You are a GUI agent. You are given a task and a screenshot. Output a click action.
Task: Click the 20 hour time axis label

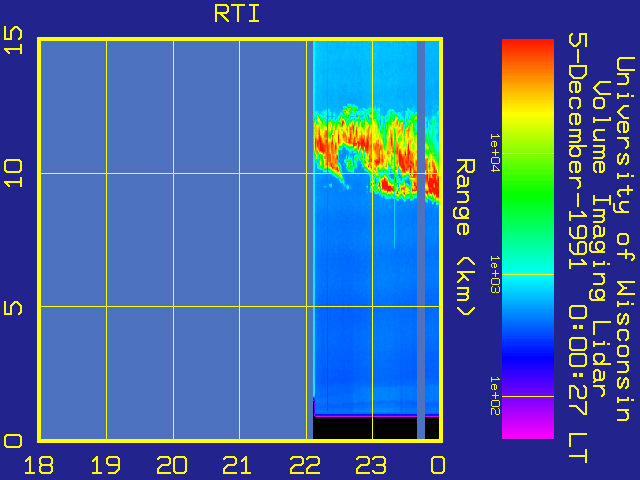pos(172,465)
